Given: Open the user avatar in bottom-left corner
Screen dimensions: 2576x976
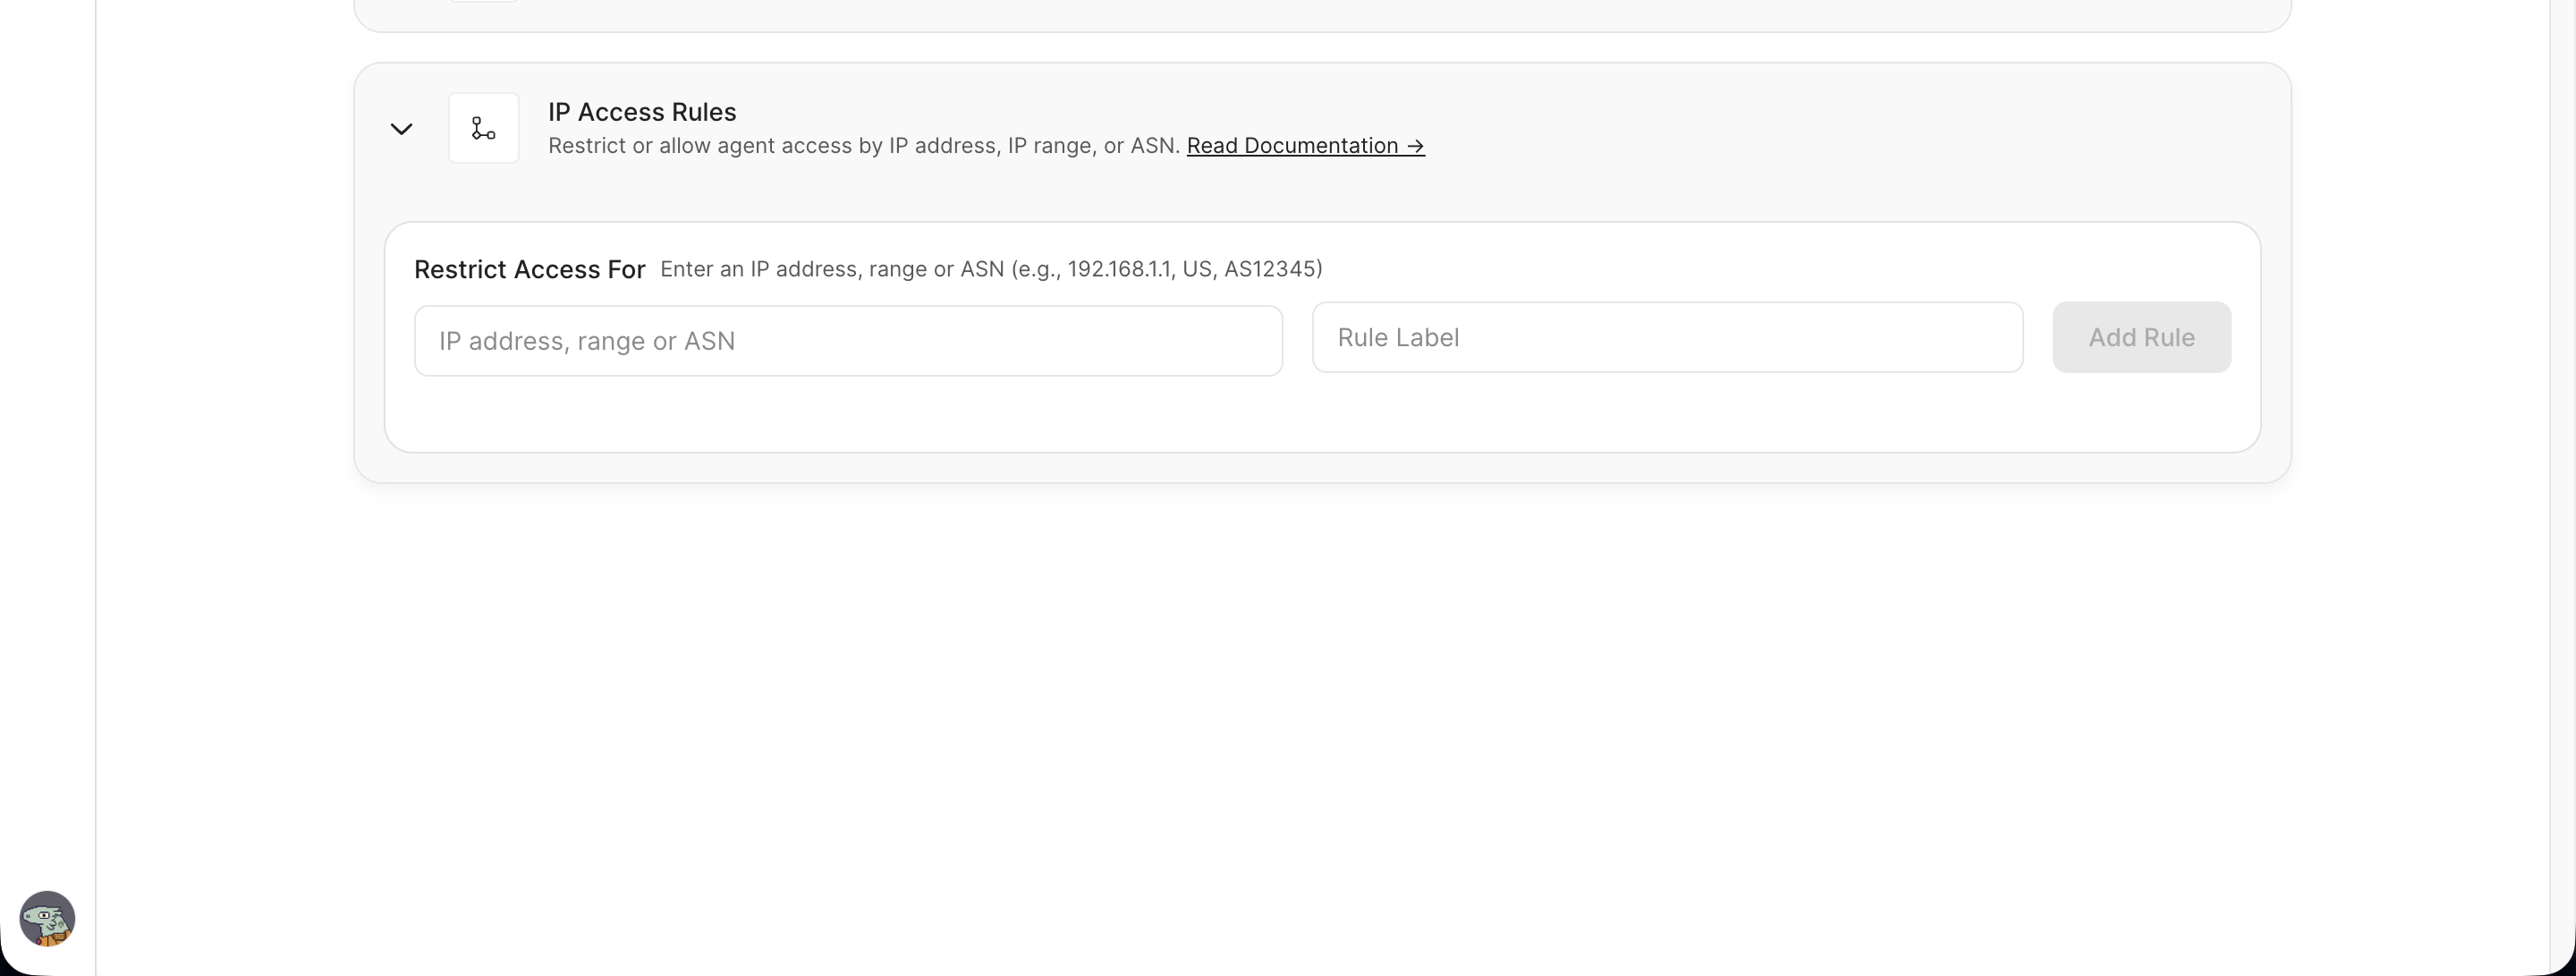Looking at the screenshot, I should [47, 918].
